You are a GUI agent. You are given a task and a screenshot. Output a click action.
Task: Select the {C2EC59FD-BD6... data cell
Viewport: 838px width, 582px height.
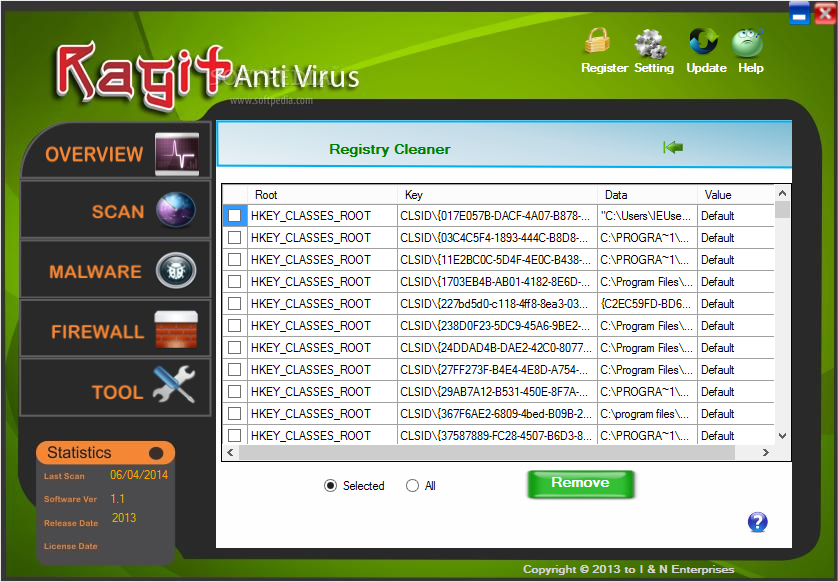(x=647, y=304)
